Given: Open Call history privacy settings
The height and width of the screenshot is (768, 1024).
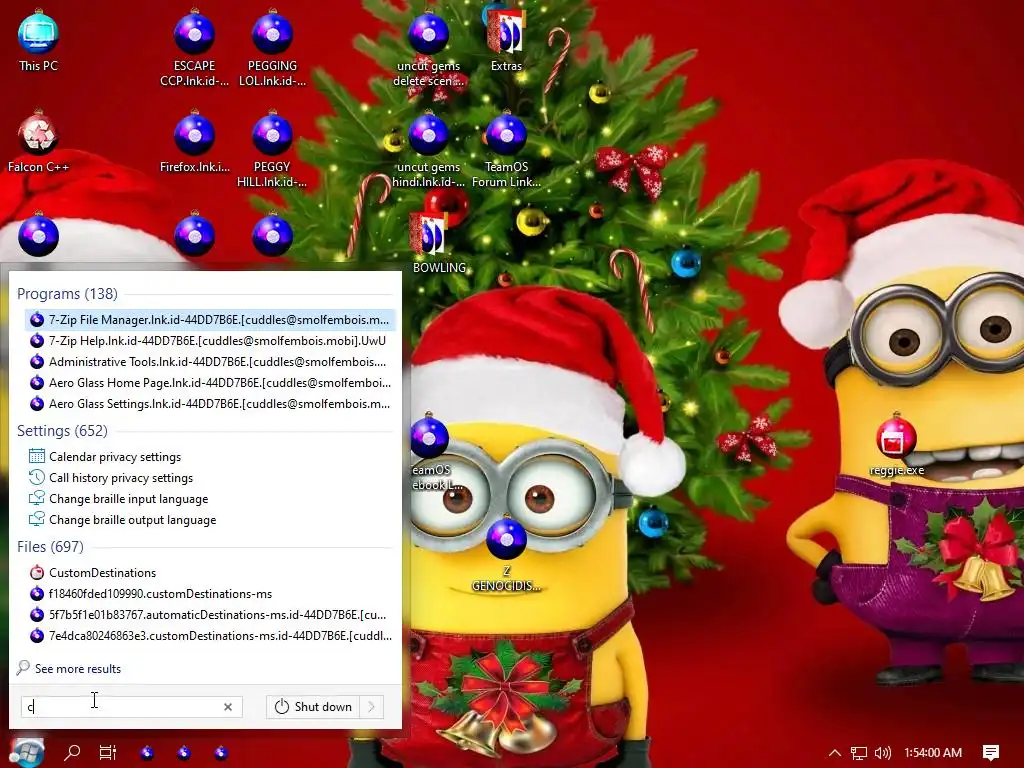Looking at the screenshot, I should 210,478.
